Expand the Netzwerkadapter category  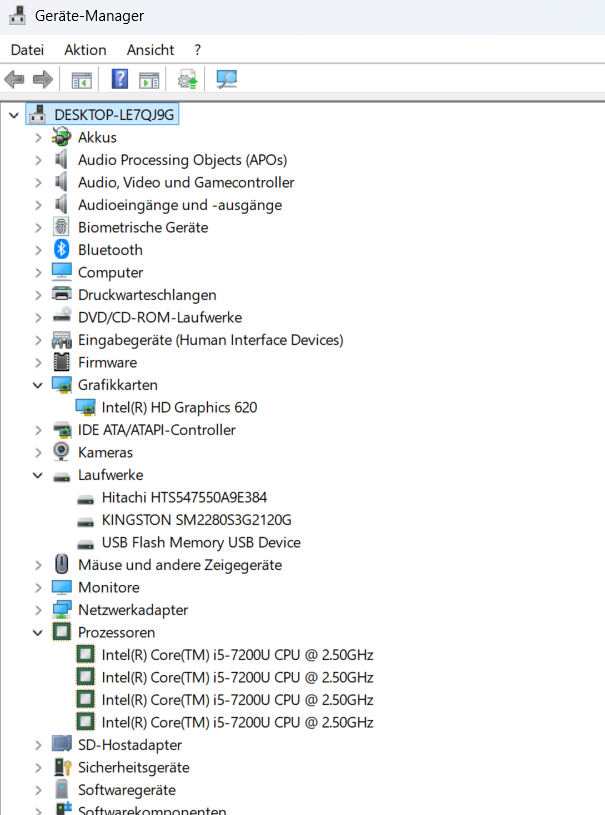[38, 610]
